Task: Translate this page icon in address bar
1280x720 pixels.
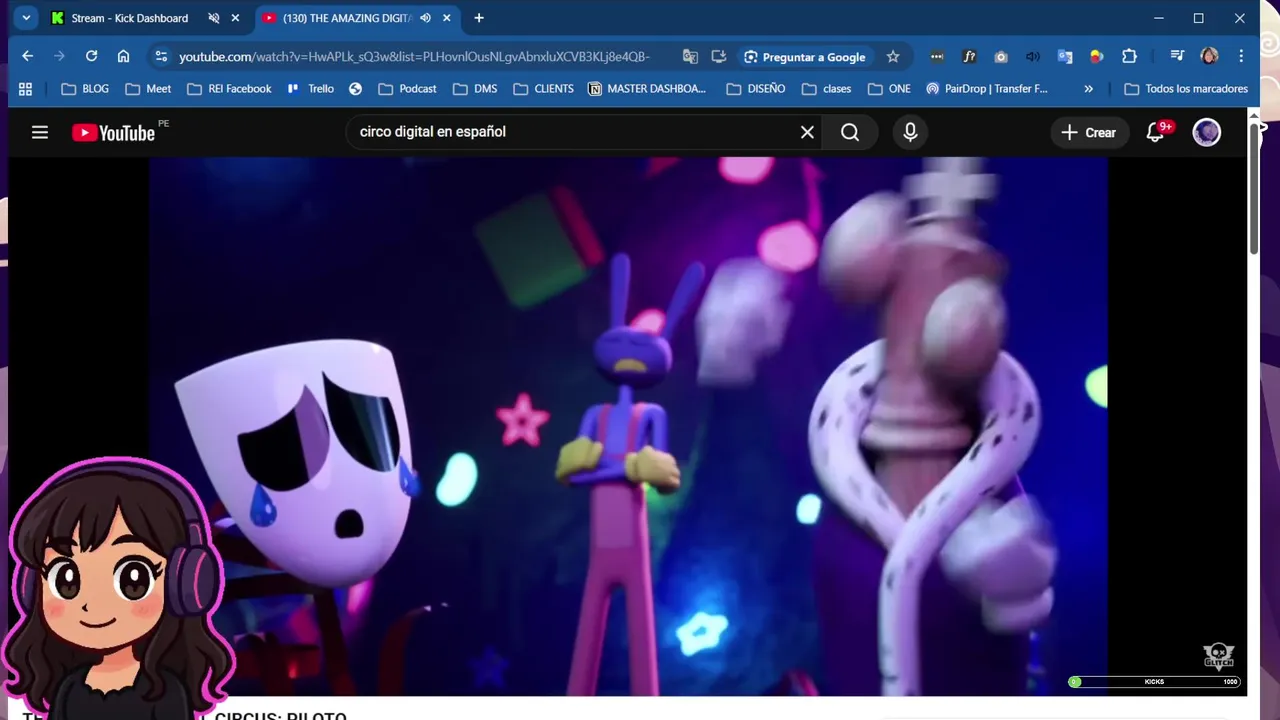Action: tap(690, 57)
